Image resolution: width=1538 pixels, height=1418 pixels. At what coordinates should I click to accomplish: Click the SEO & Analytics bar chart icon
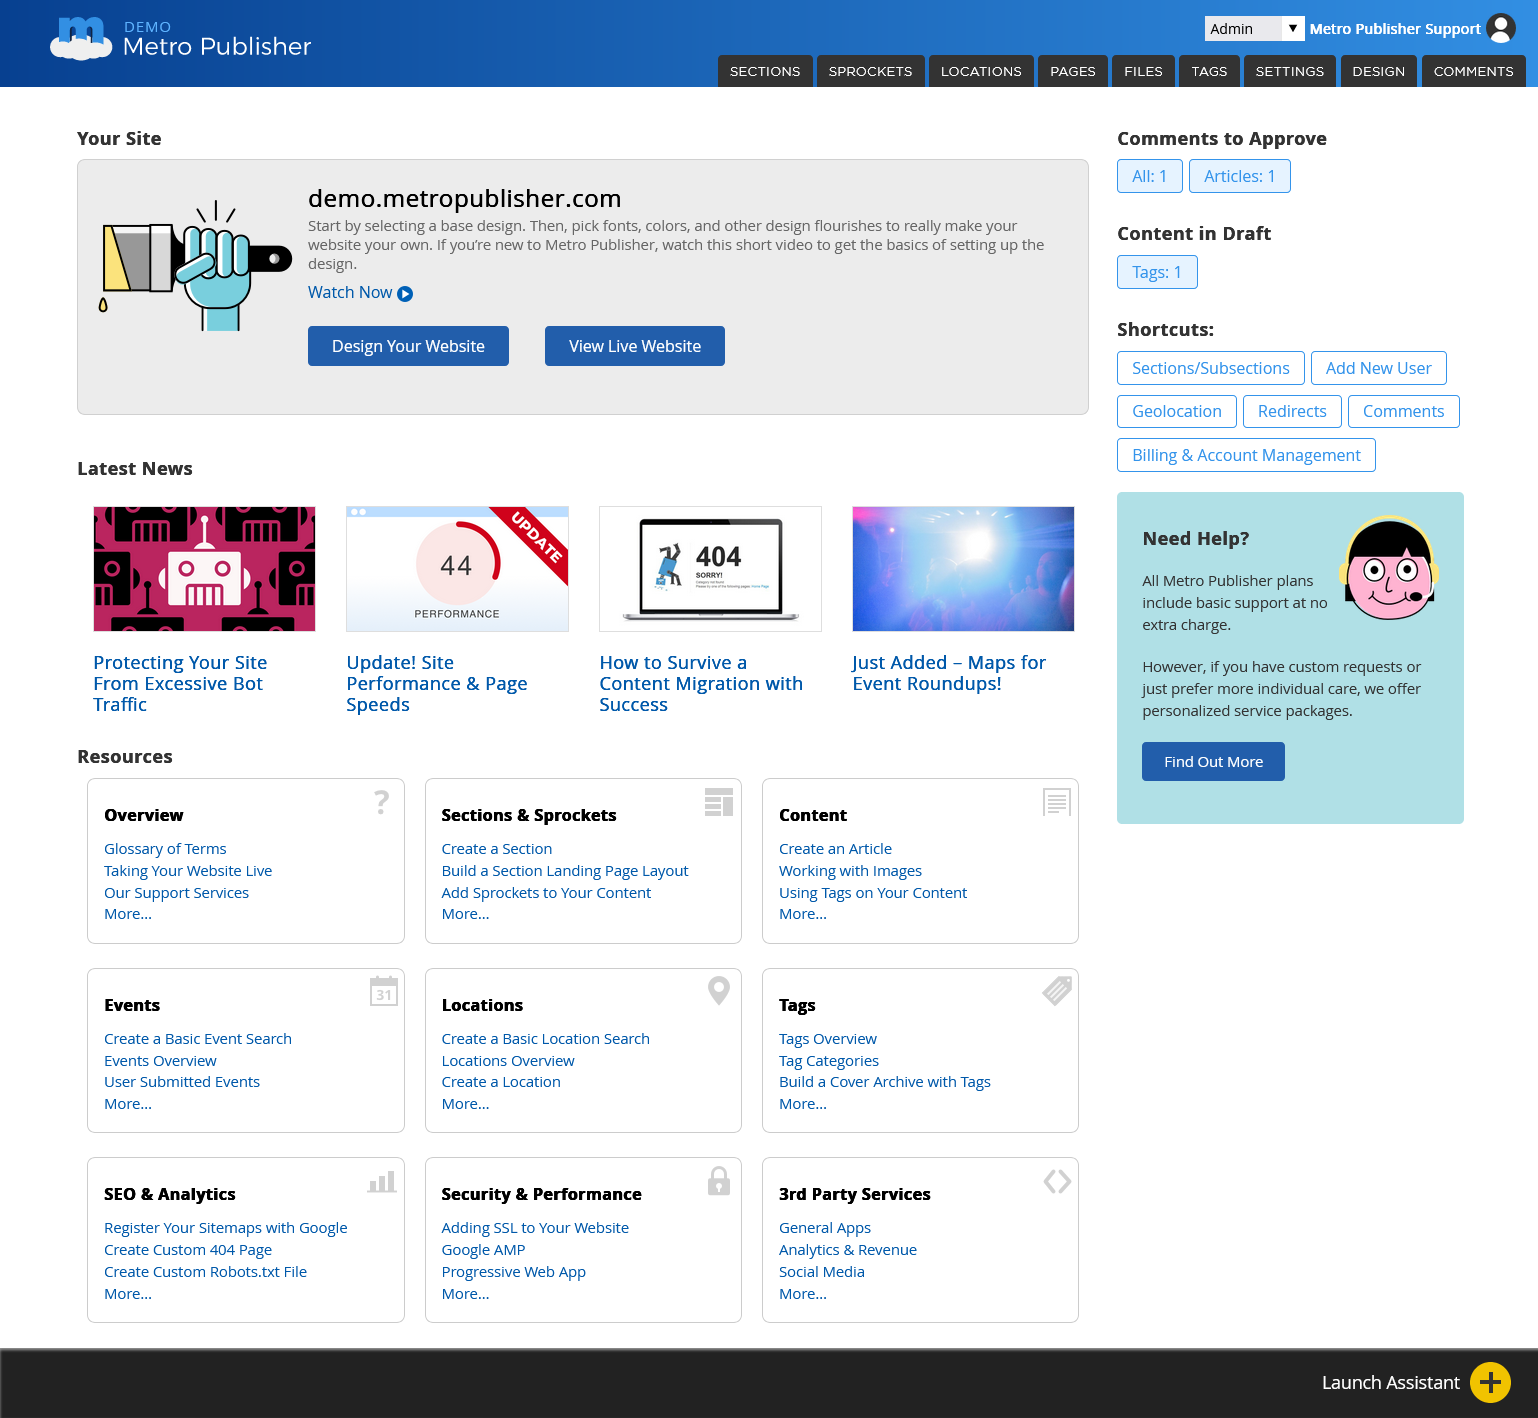[382, 1181]
